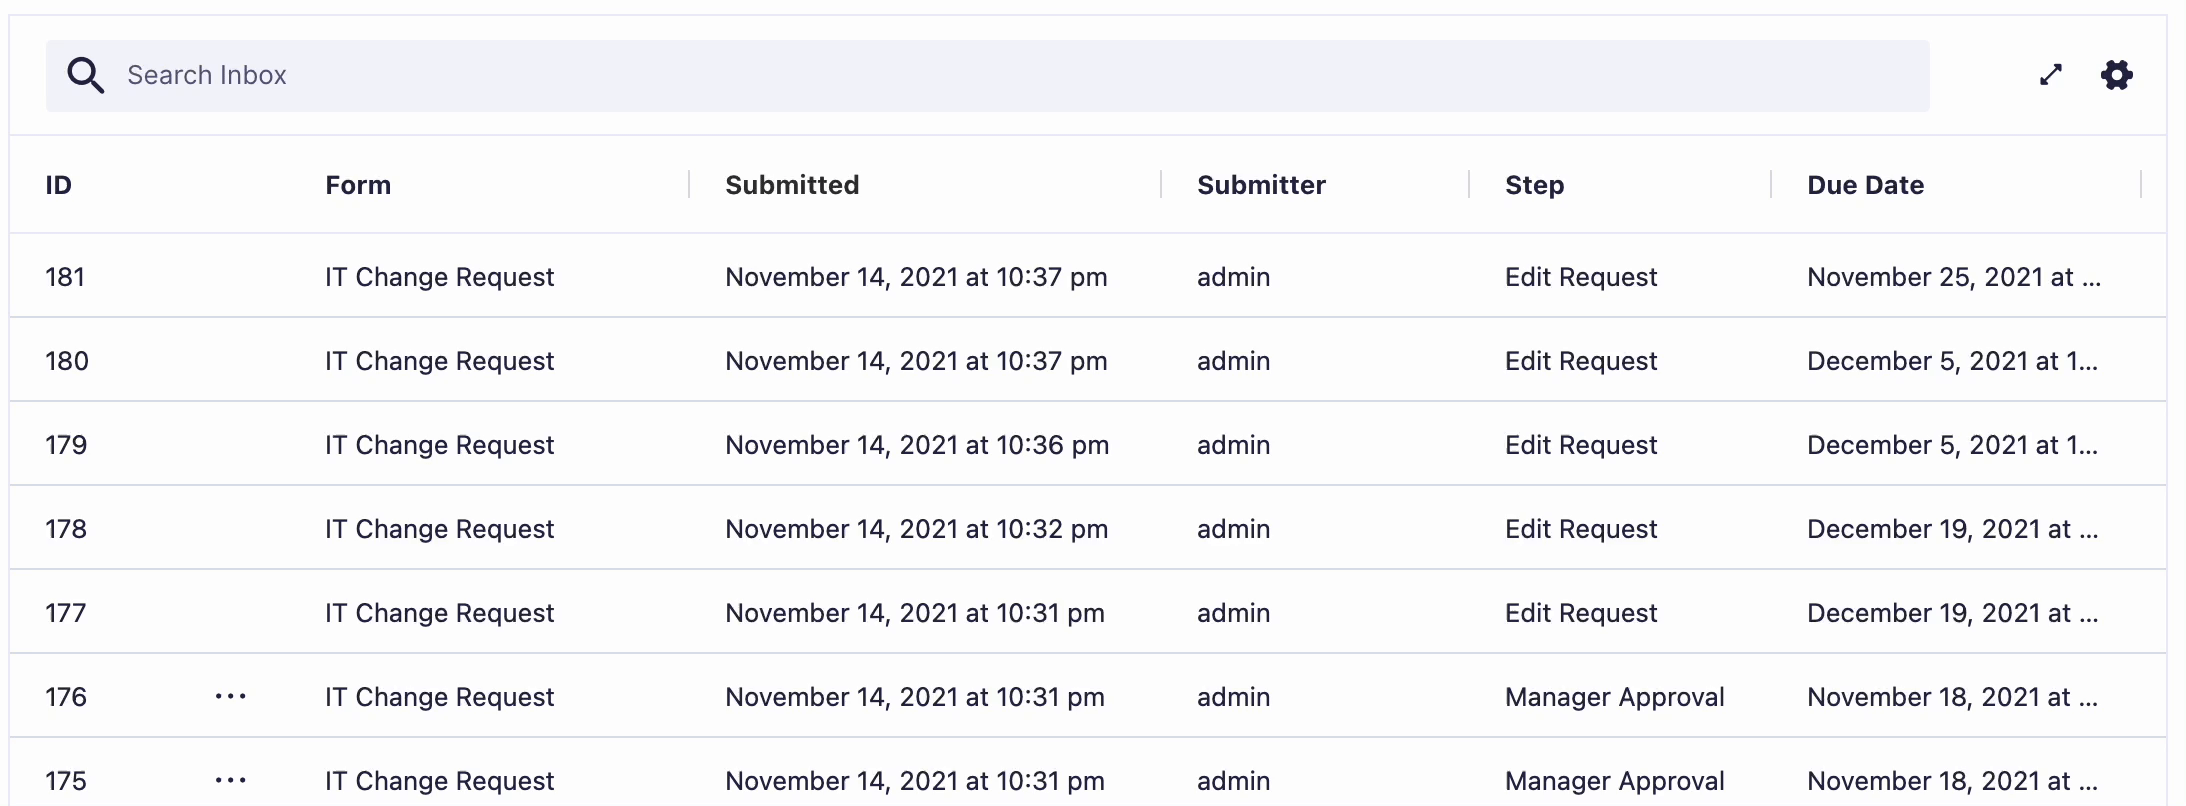
Task: Expand inbox to full screen
Action: point(2051,75)
